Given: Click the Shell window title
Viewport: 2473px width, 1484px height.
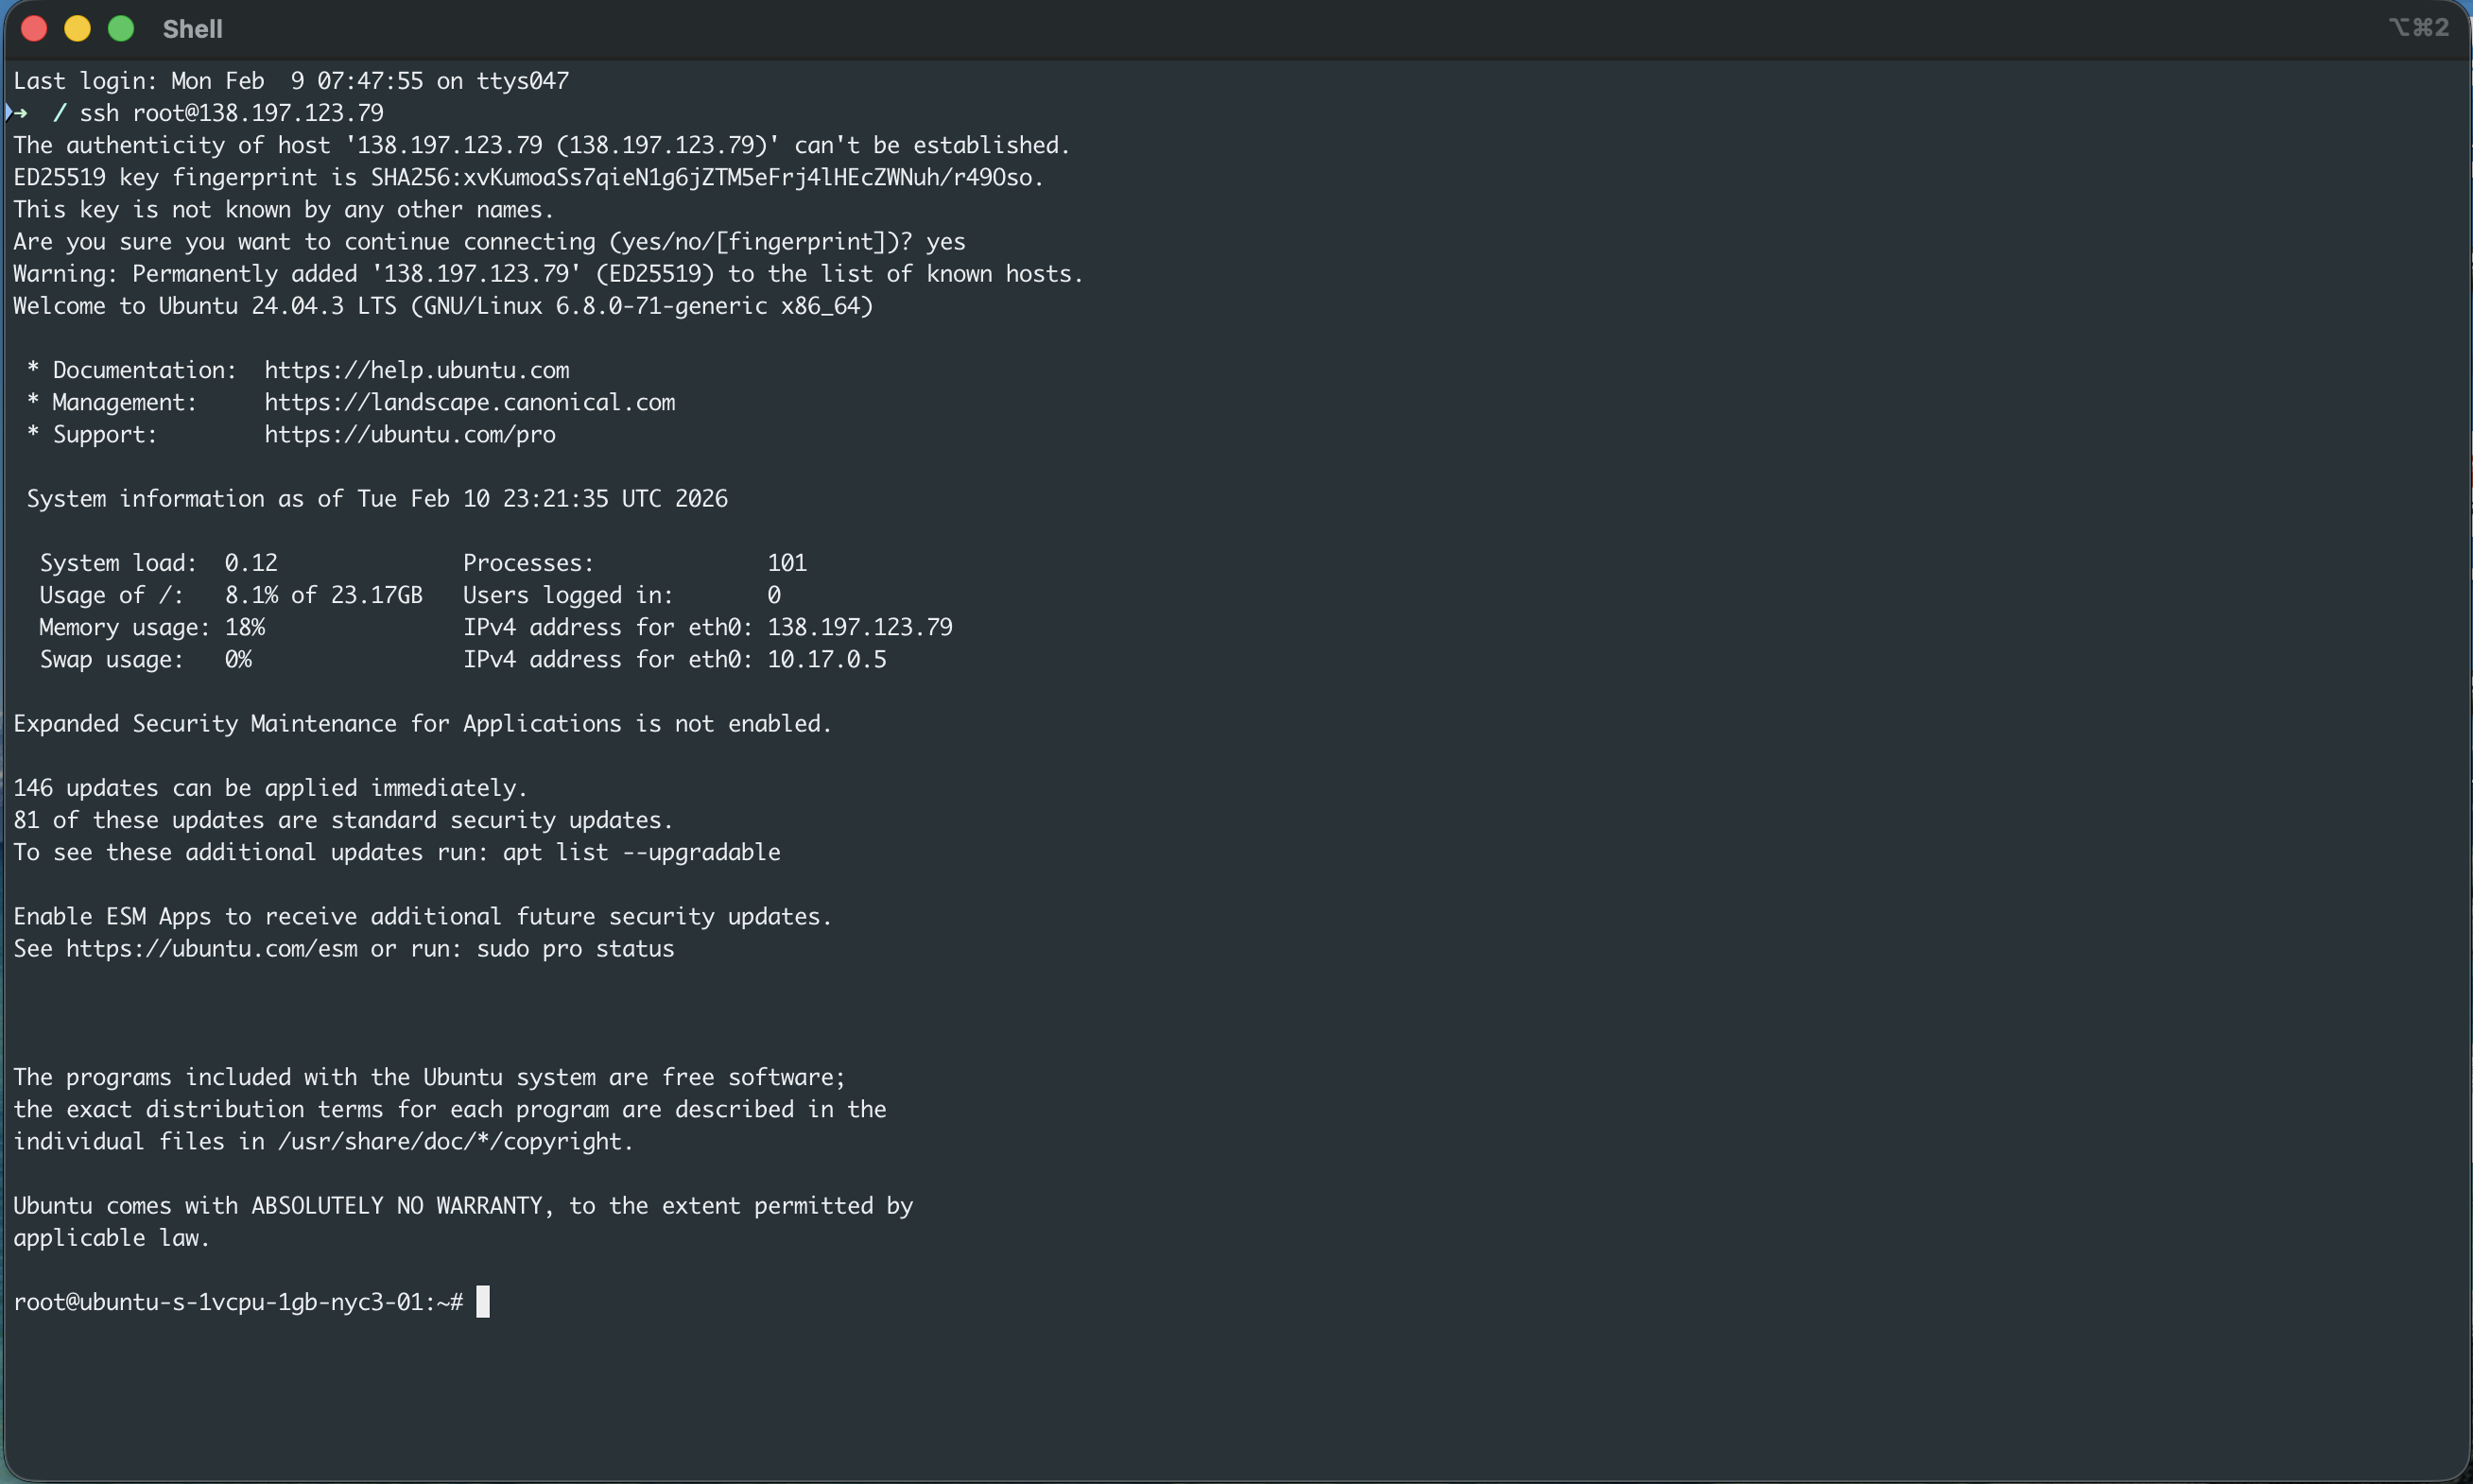Looking at the screenshot, I should (192, 29).
